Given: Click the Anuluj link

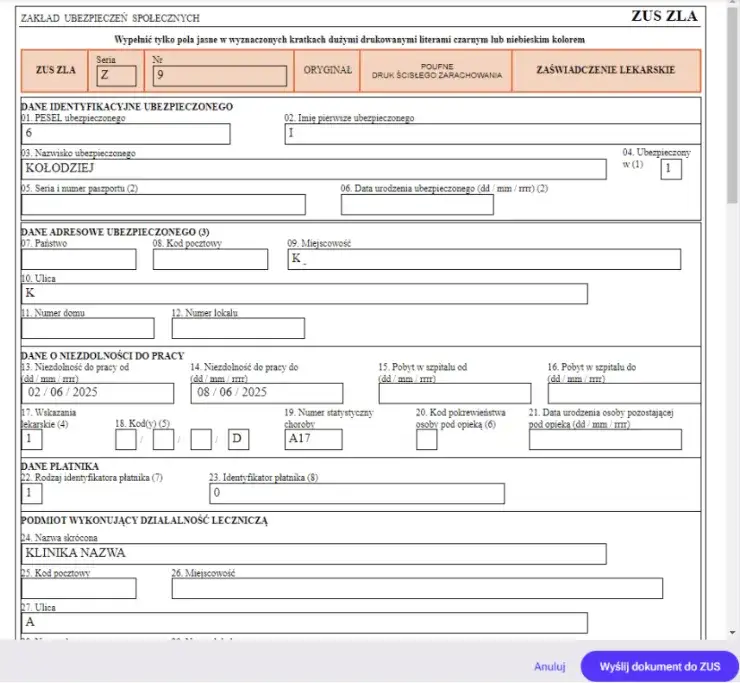Looking at the screenshot, I should 549,667.
